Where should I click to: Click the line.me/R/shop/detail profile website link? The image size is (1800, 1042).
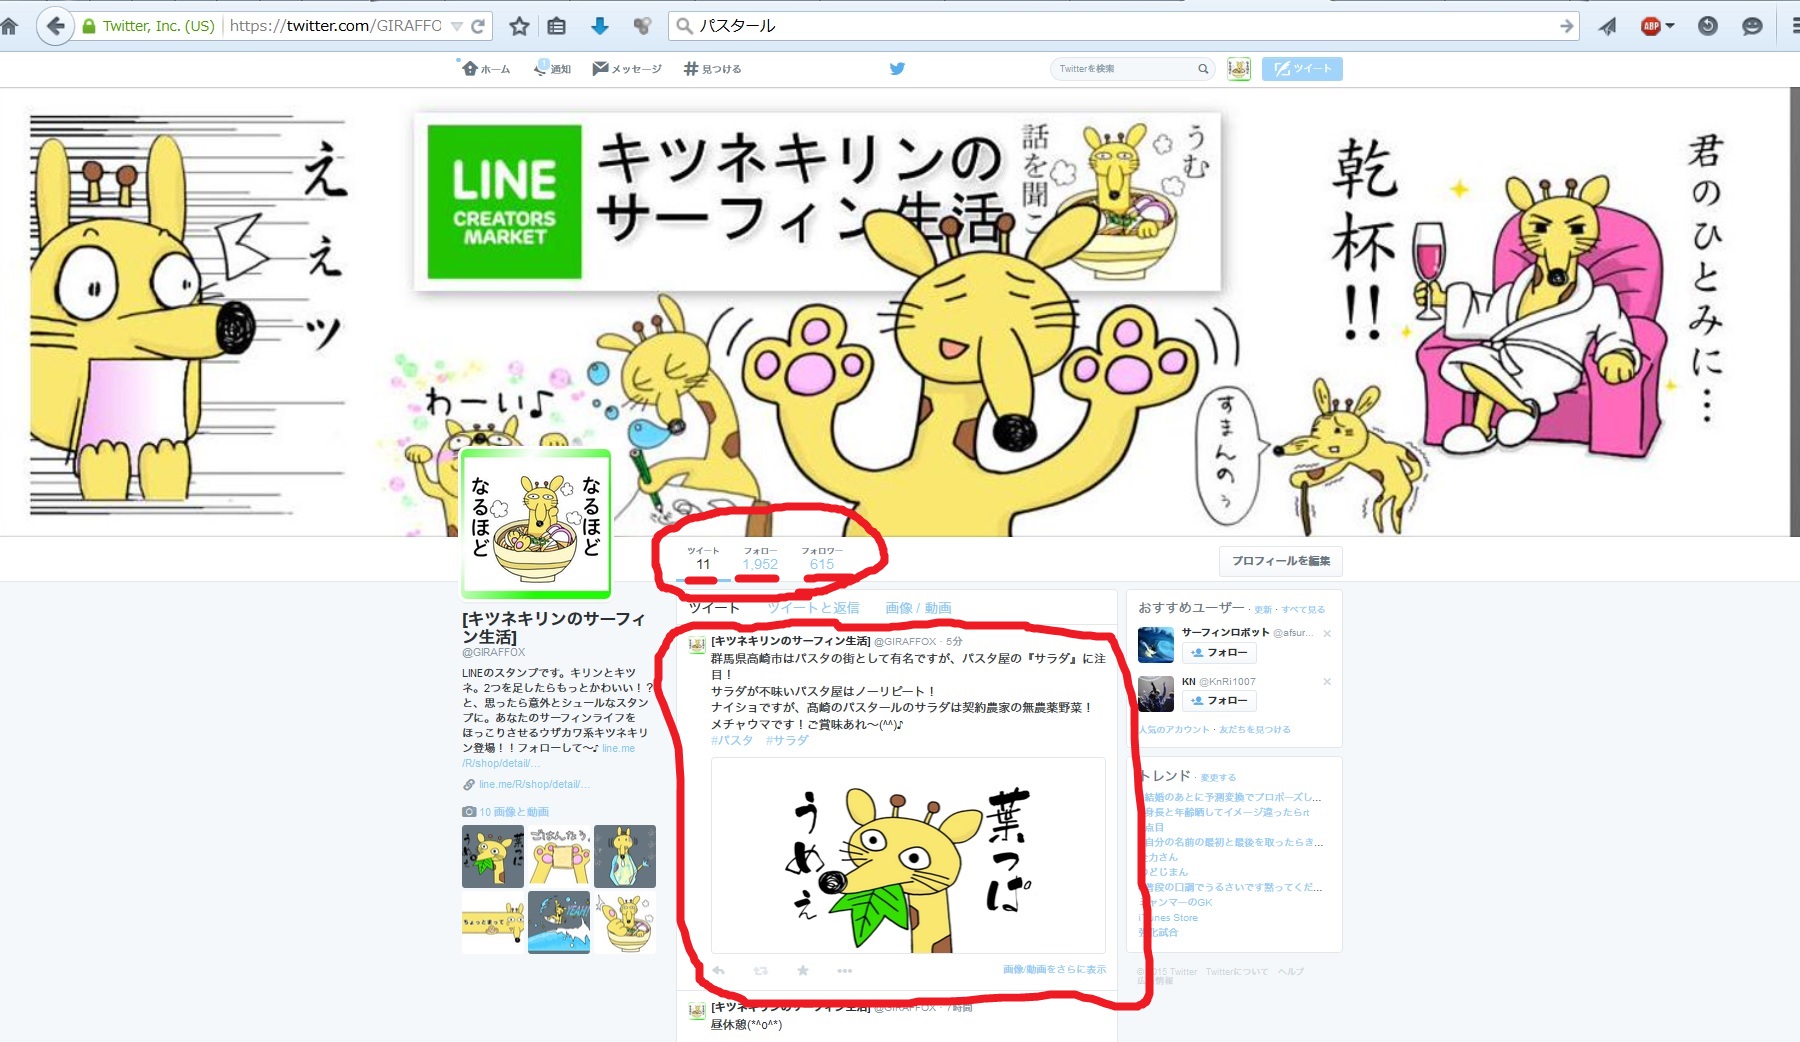(x=534, y=784)
